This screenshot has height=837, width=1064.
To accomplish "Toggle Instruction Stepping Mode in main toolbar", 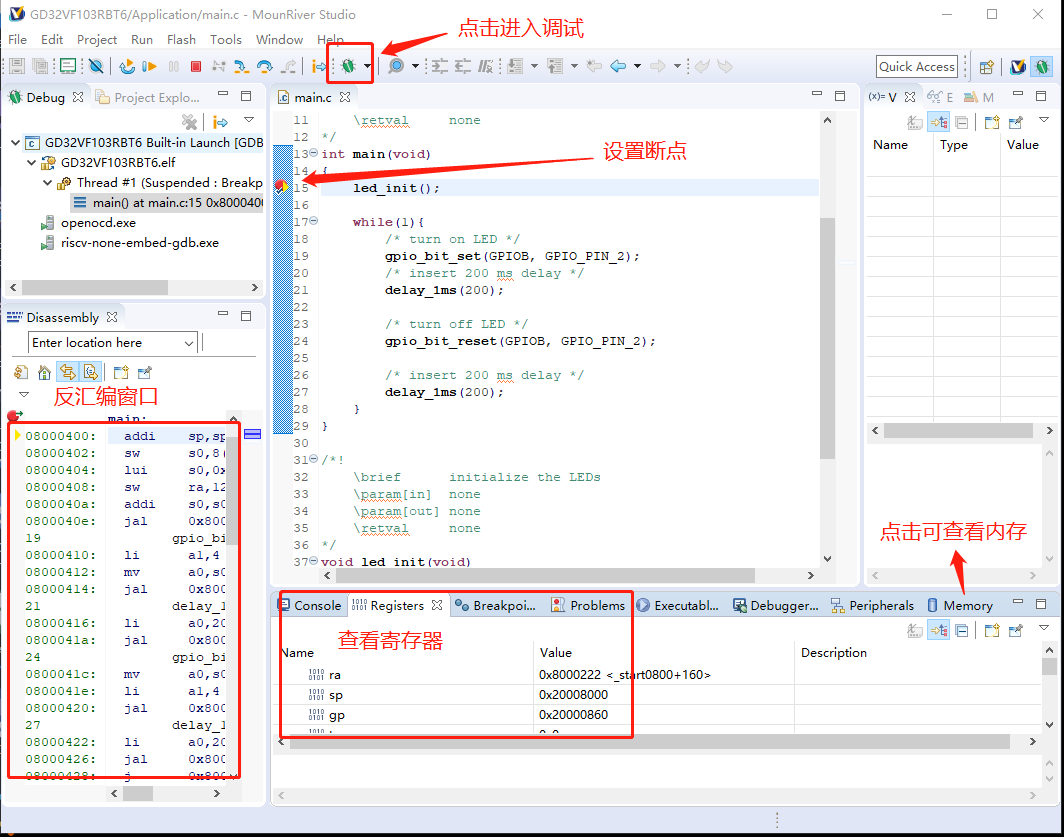I will (x=318, y=66).
